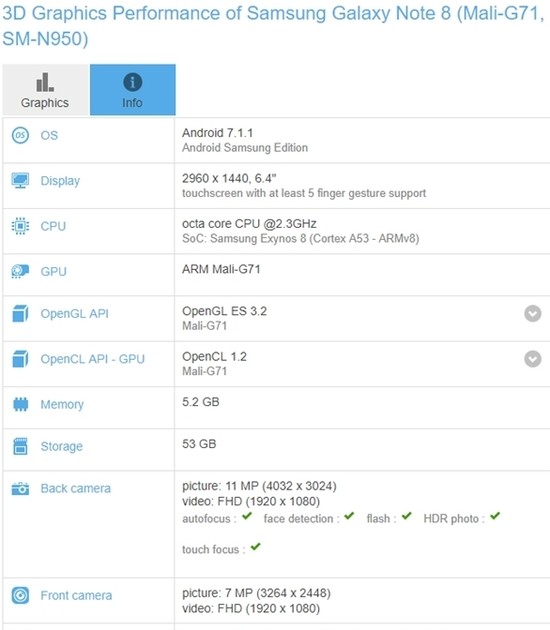Select the 53 GB storage value
This screenshot has width=550, height=630.
click(199, 444)
